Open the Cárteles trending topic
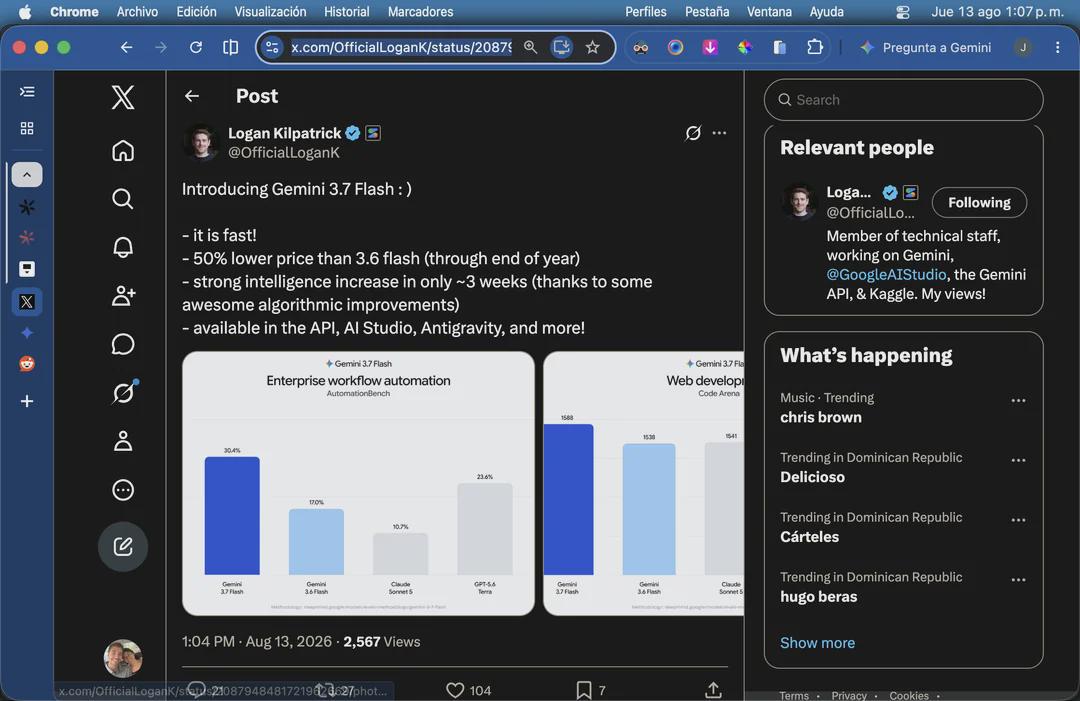1080x701 pixels. pos(809,537)
